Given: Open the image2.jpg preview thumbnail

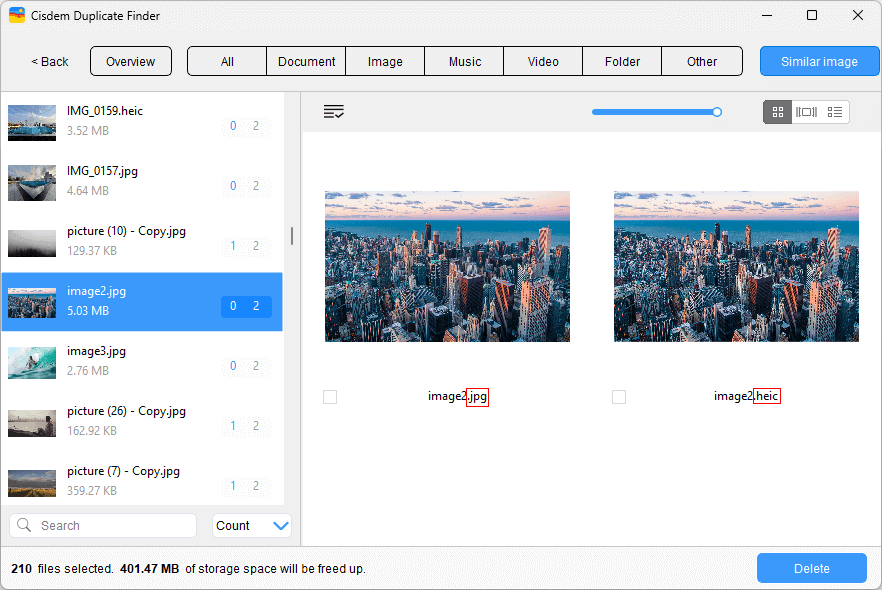Looking at the screenshot, I should click(447, 266).
